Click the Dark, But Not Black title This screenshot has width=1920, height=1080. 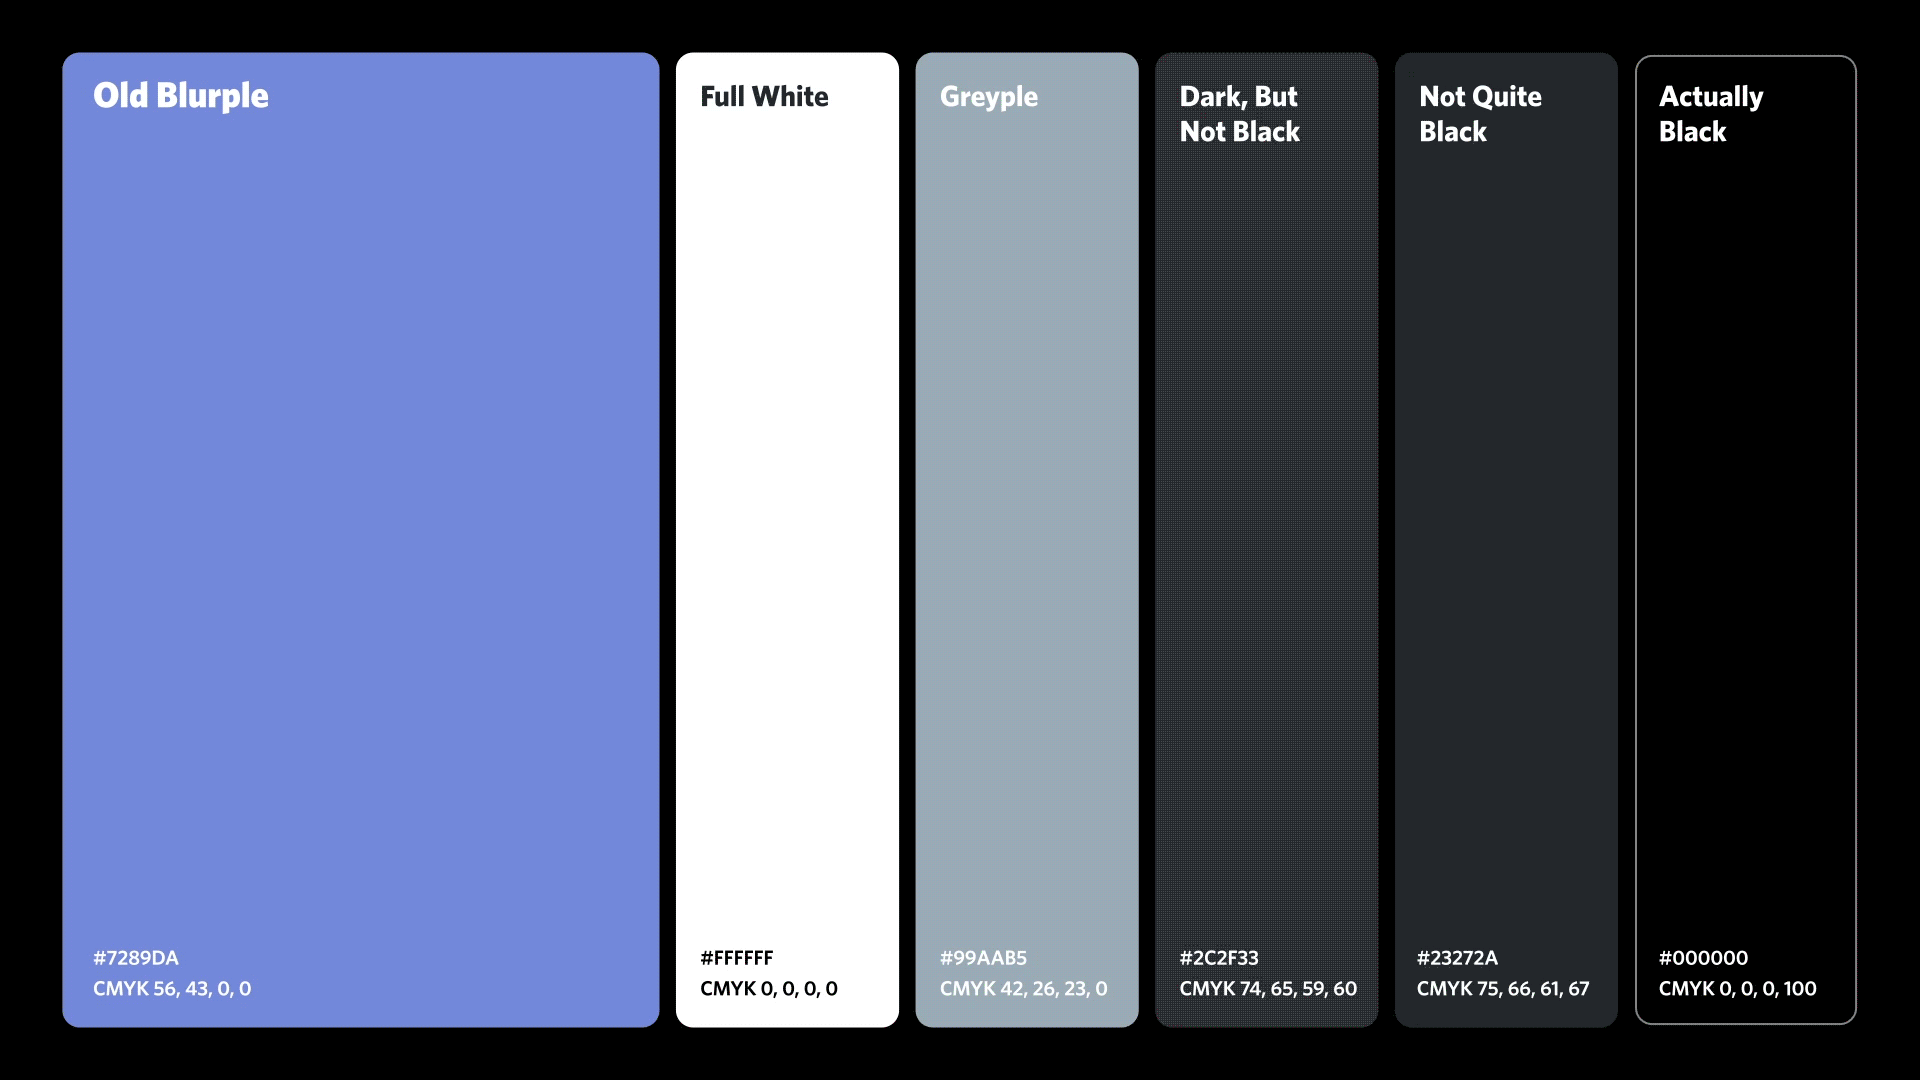click(1239, 113)
